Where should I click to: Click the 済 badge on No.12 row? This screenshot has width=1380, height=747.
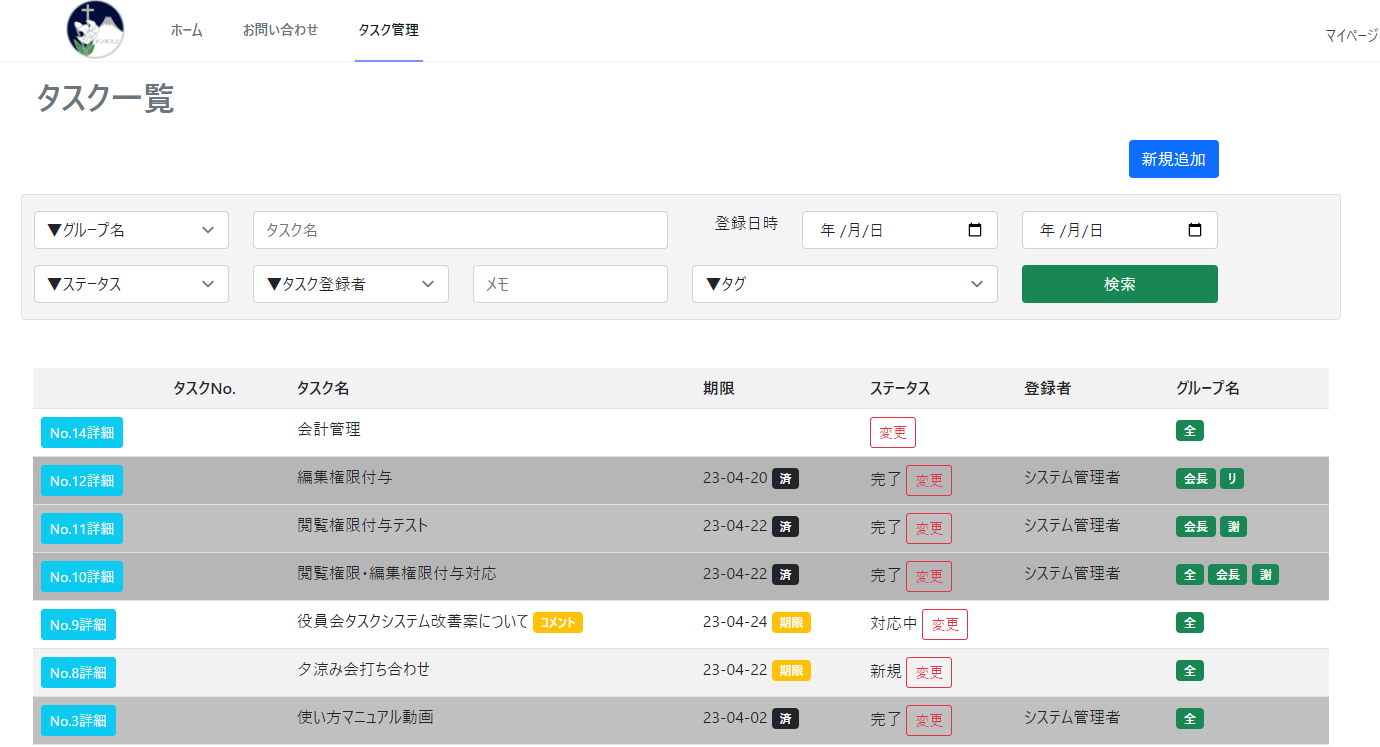tap(785, 479)
